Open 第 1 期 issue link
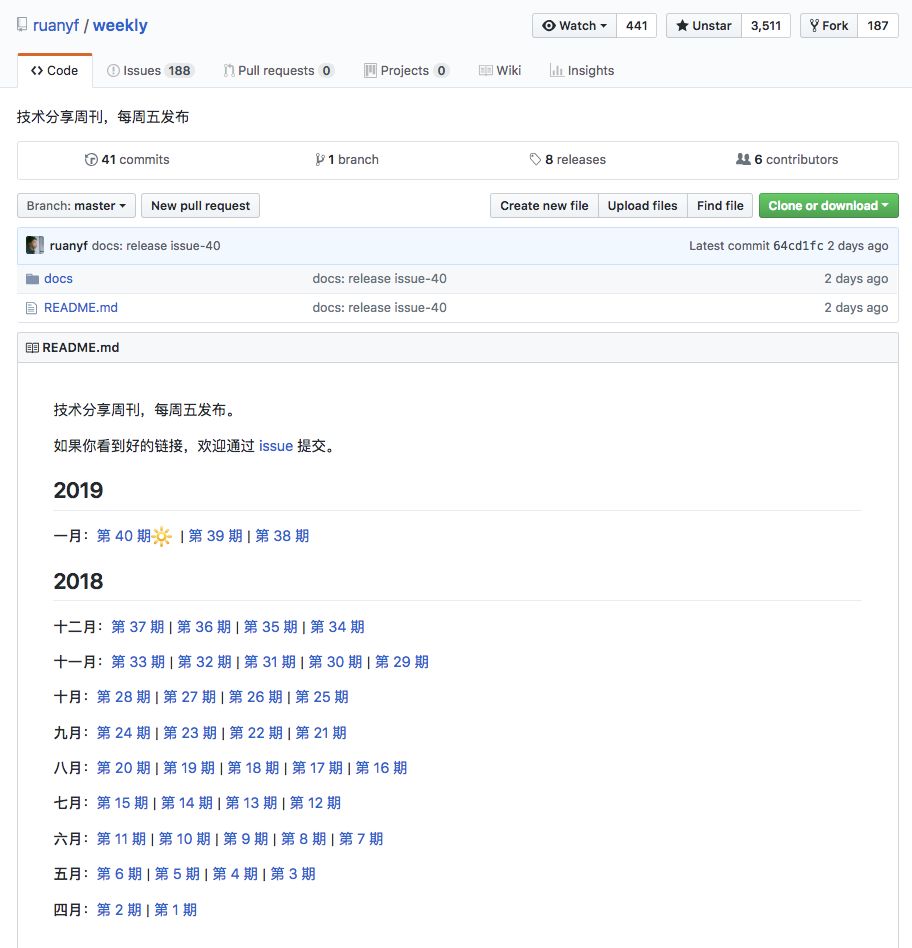The image size is (912, 948). coord(175,911)
